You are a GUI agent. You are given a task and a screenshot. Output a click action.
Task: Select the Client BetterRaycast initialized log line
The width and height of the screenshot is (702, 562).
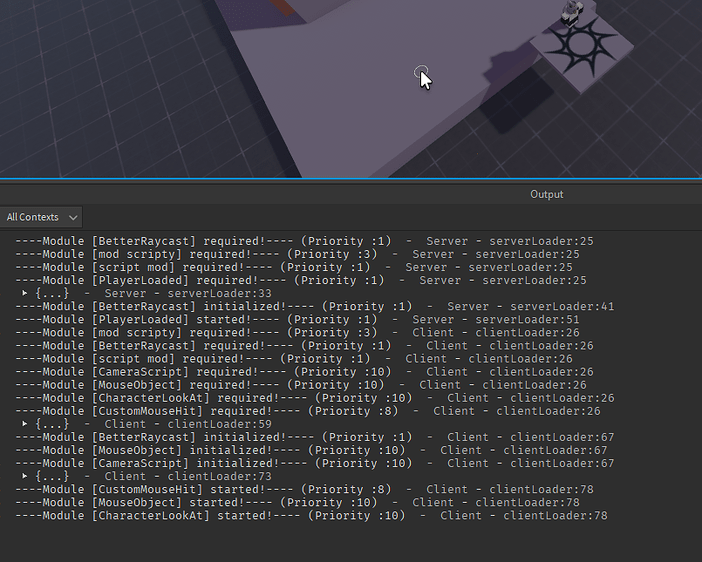click(x=315, y=437)
